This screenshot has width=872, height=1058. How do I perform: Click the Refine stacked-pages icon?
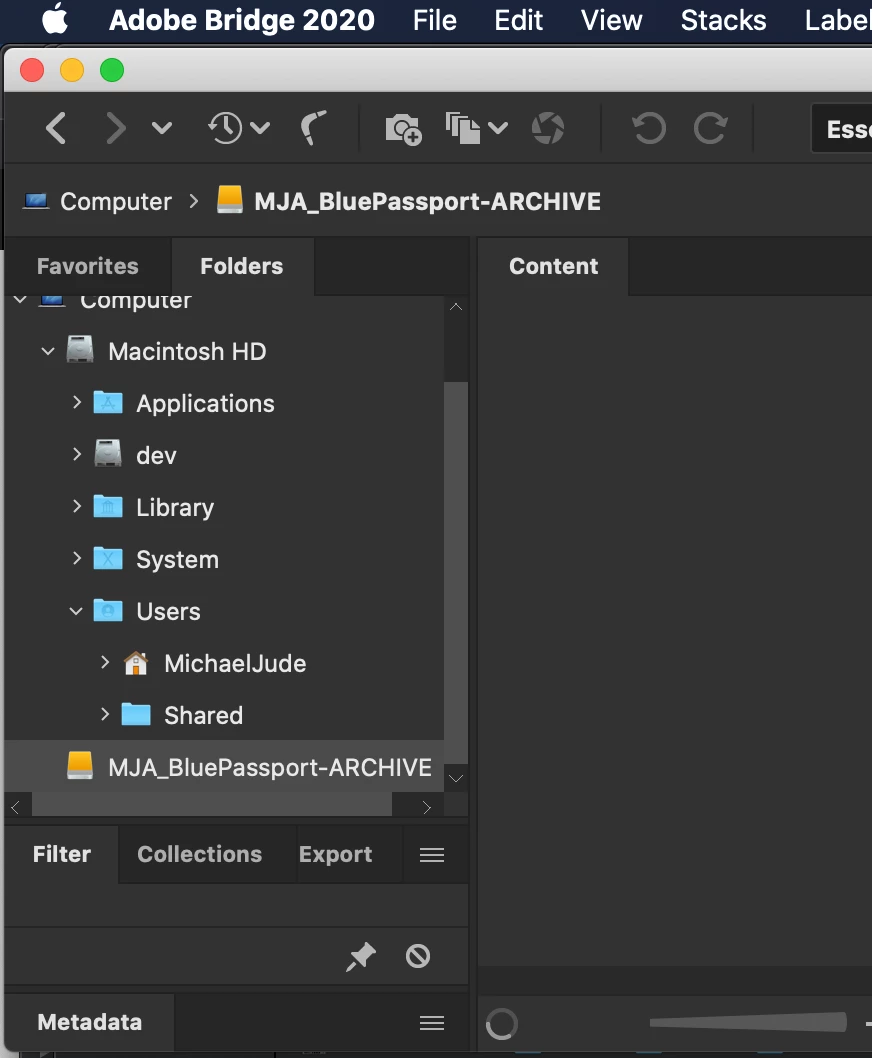coord(462,128)
